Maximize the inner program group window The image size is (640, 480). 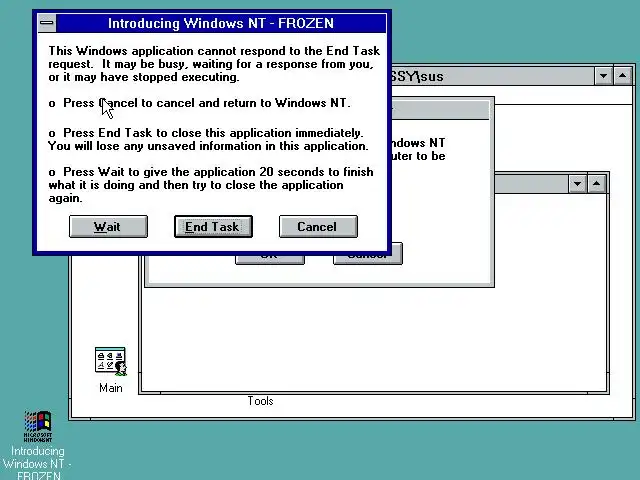tap(596, 184)
